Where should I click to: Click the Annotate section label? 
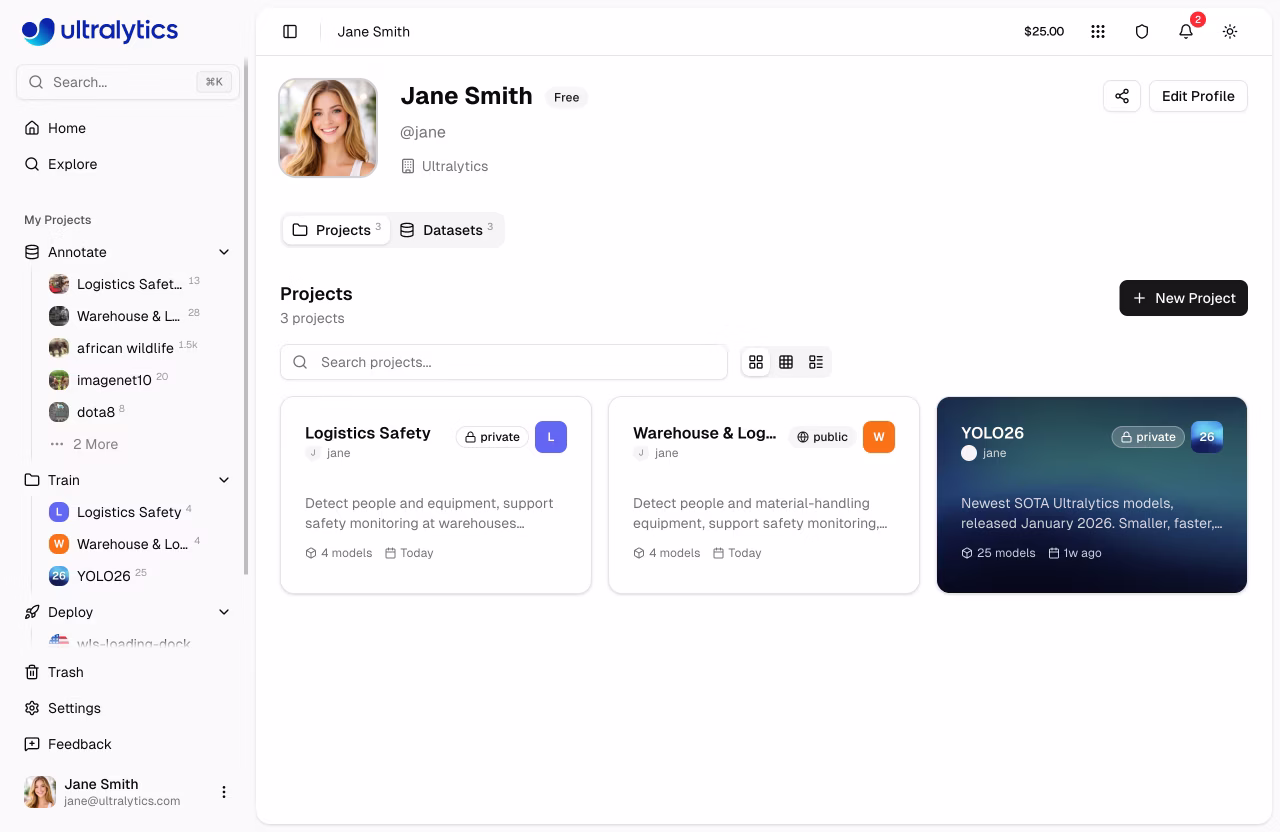point(77,252)
